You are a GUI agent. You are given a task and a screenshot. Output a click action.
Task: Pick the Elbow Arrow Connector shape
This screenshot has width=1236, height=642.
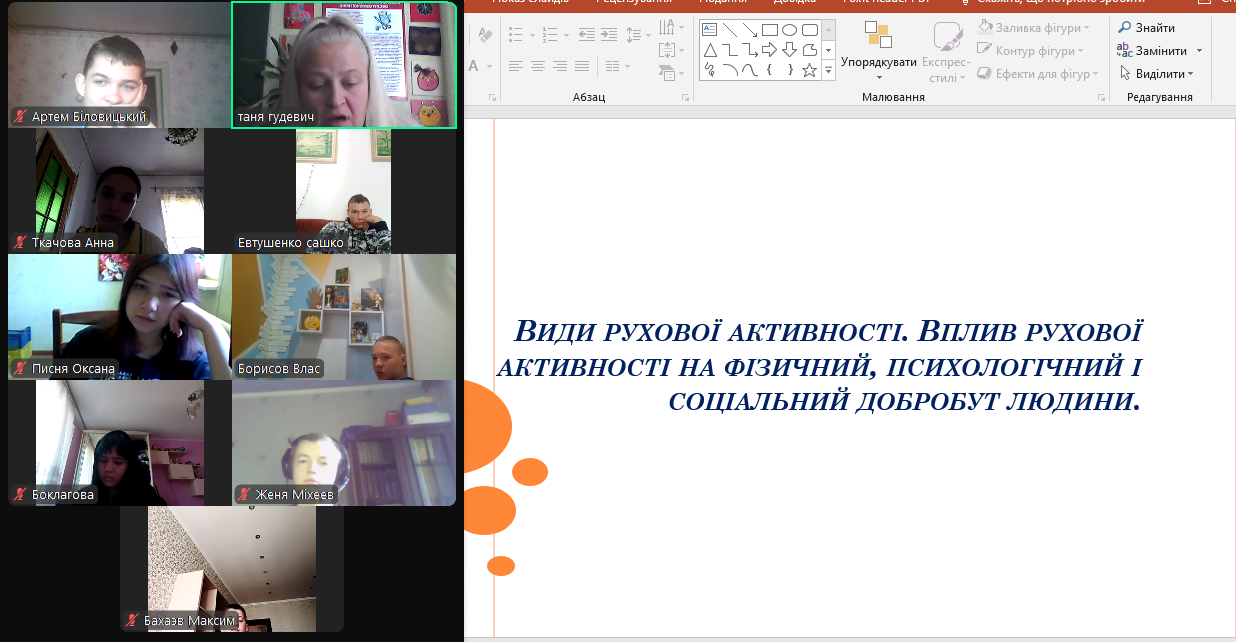point(750,49)
